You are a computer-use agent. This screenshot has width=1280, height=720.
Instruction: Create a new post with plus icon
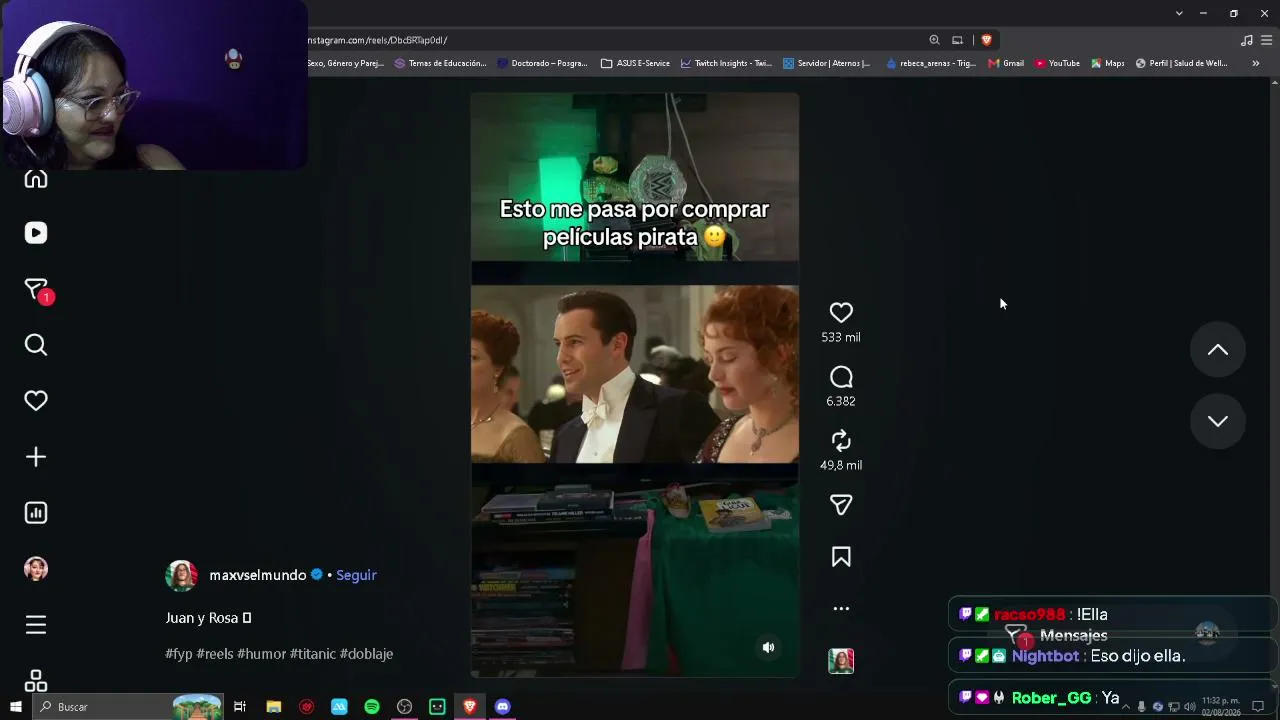pos(36,457)
